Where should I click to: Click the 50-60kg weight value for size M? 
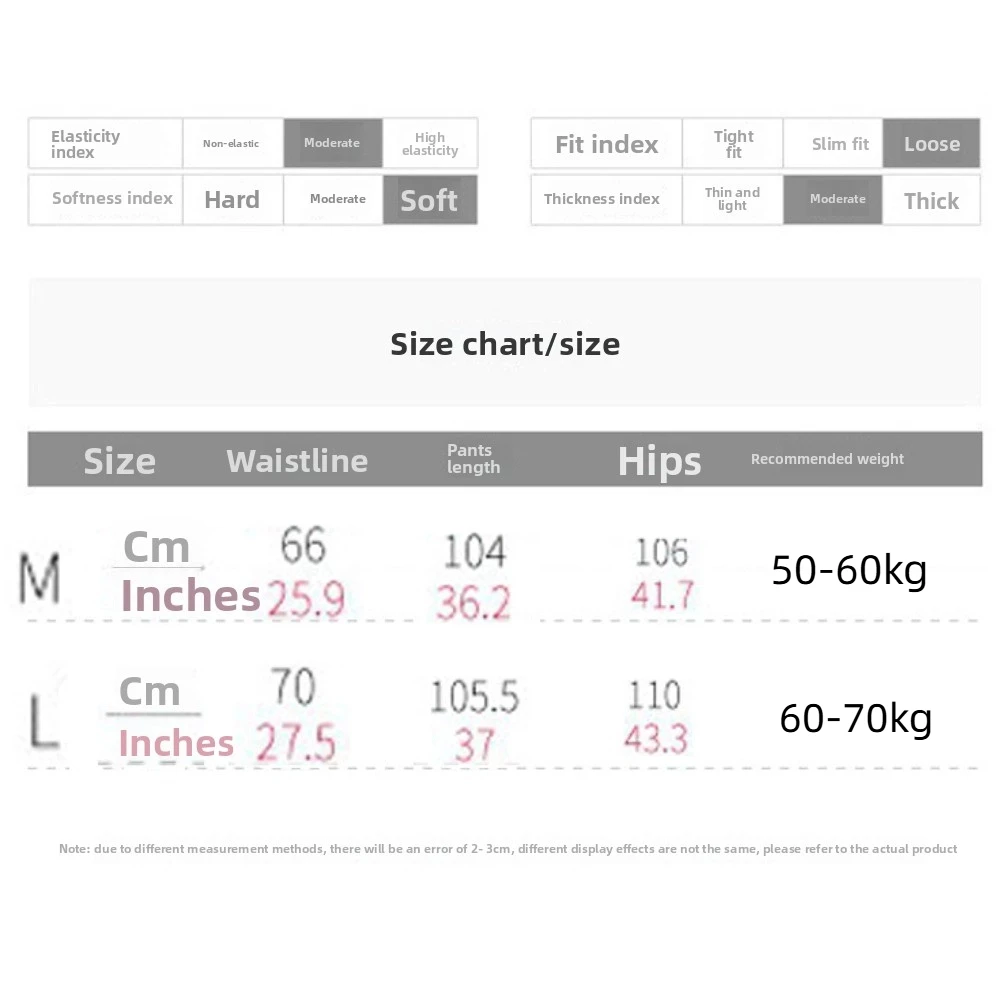point(849,570)
